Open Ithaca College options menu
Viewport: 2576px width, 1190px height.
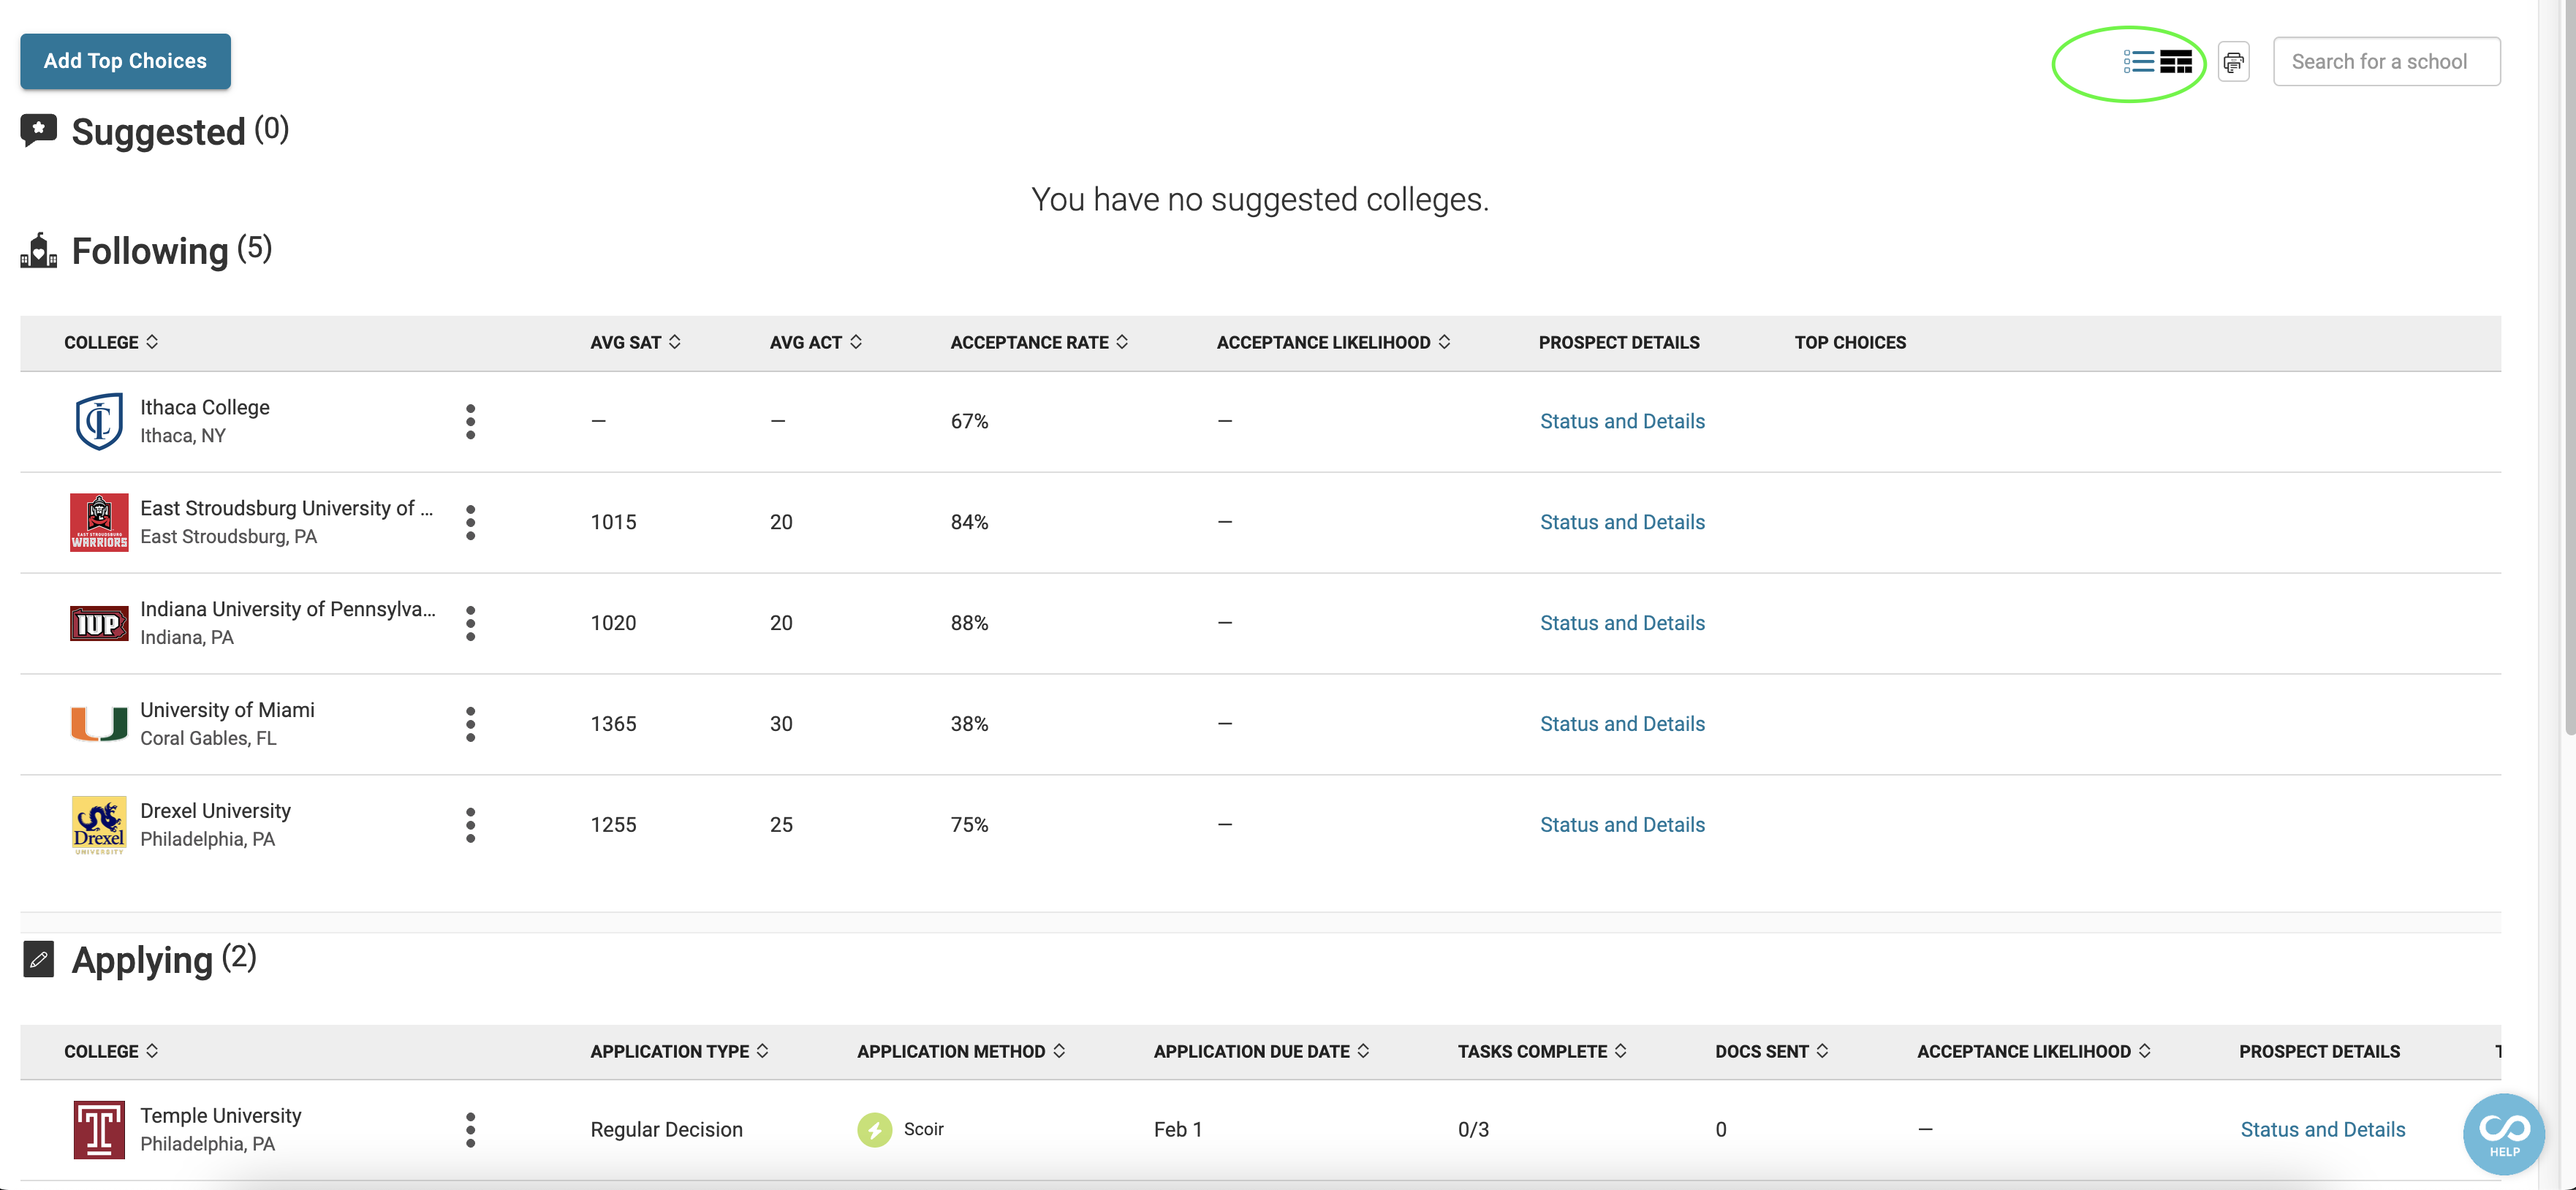(x=470, y=422)
